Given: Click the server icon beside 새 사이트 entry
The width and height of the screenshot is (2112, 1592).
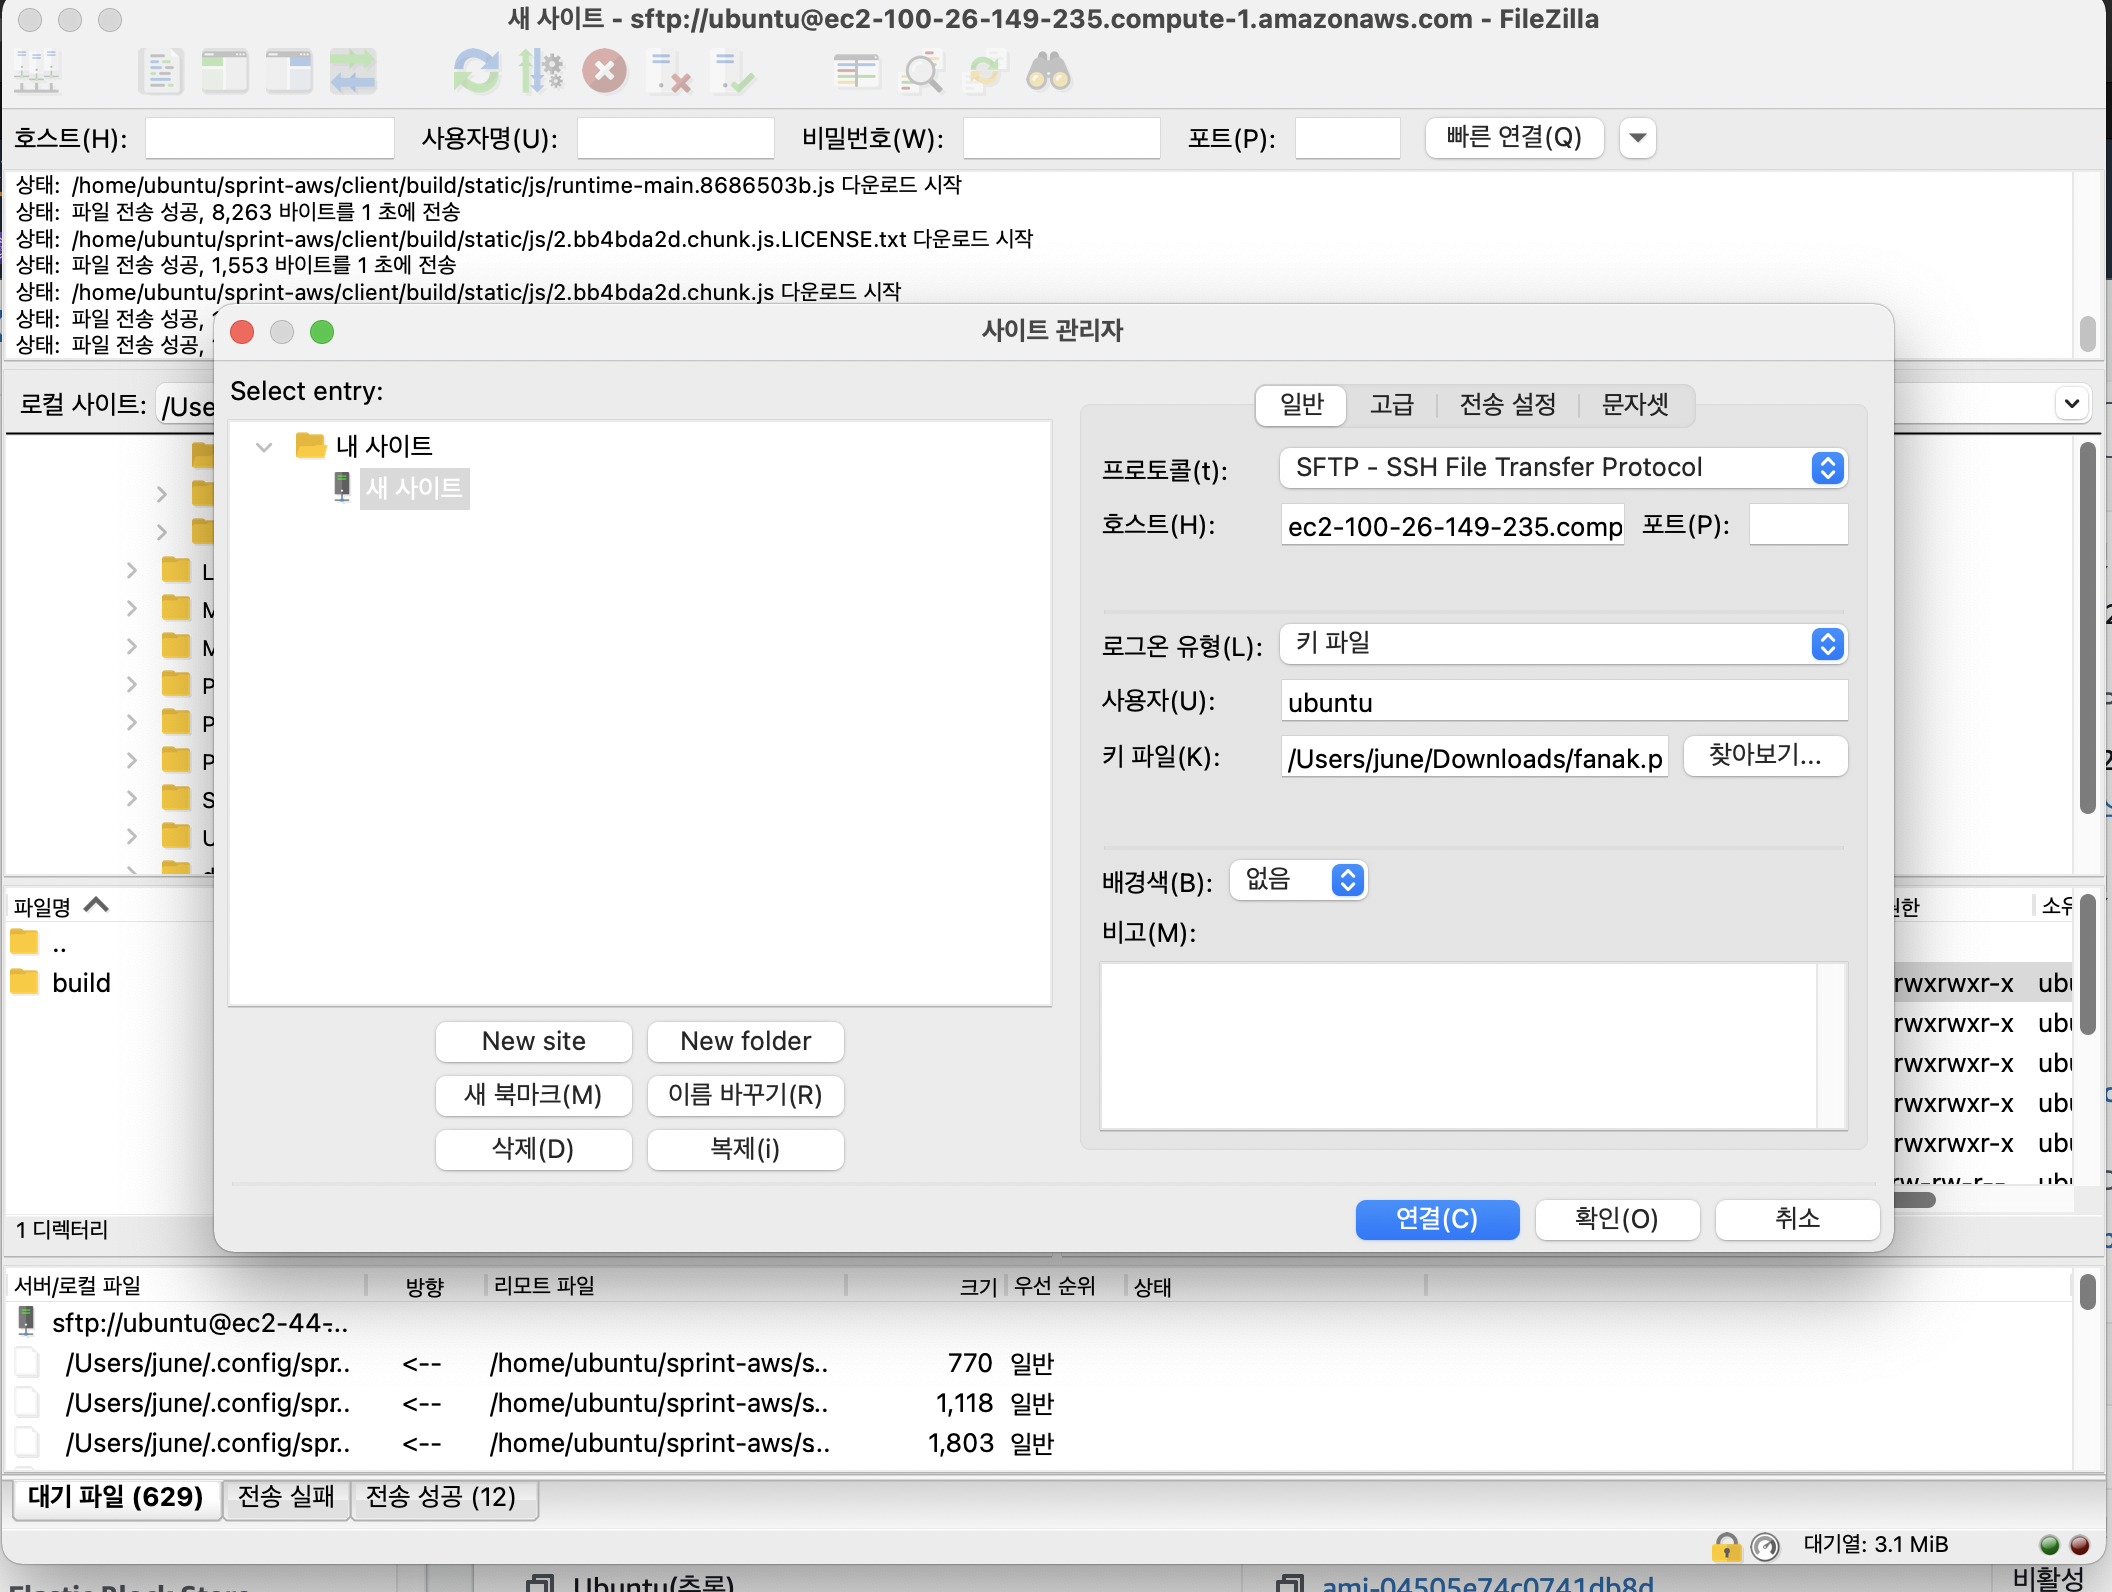Looking at the screenshot, I should (x=342, y=488).
